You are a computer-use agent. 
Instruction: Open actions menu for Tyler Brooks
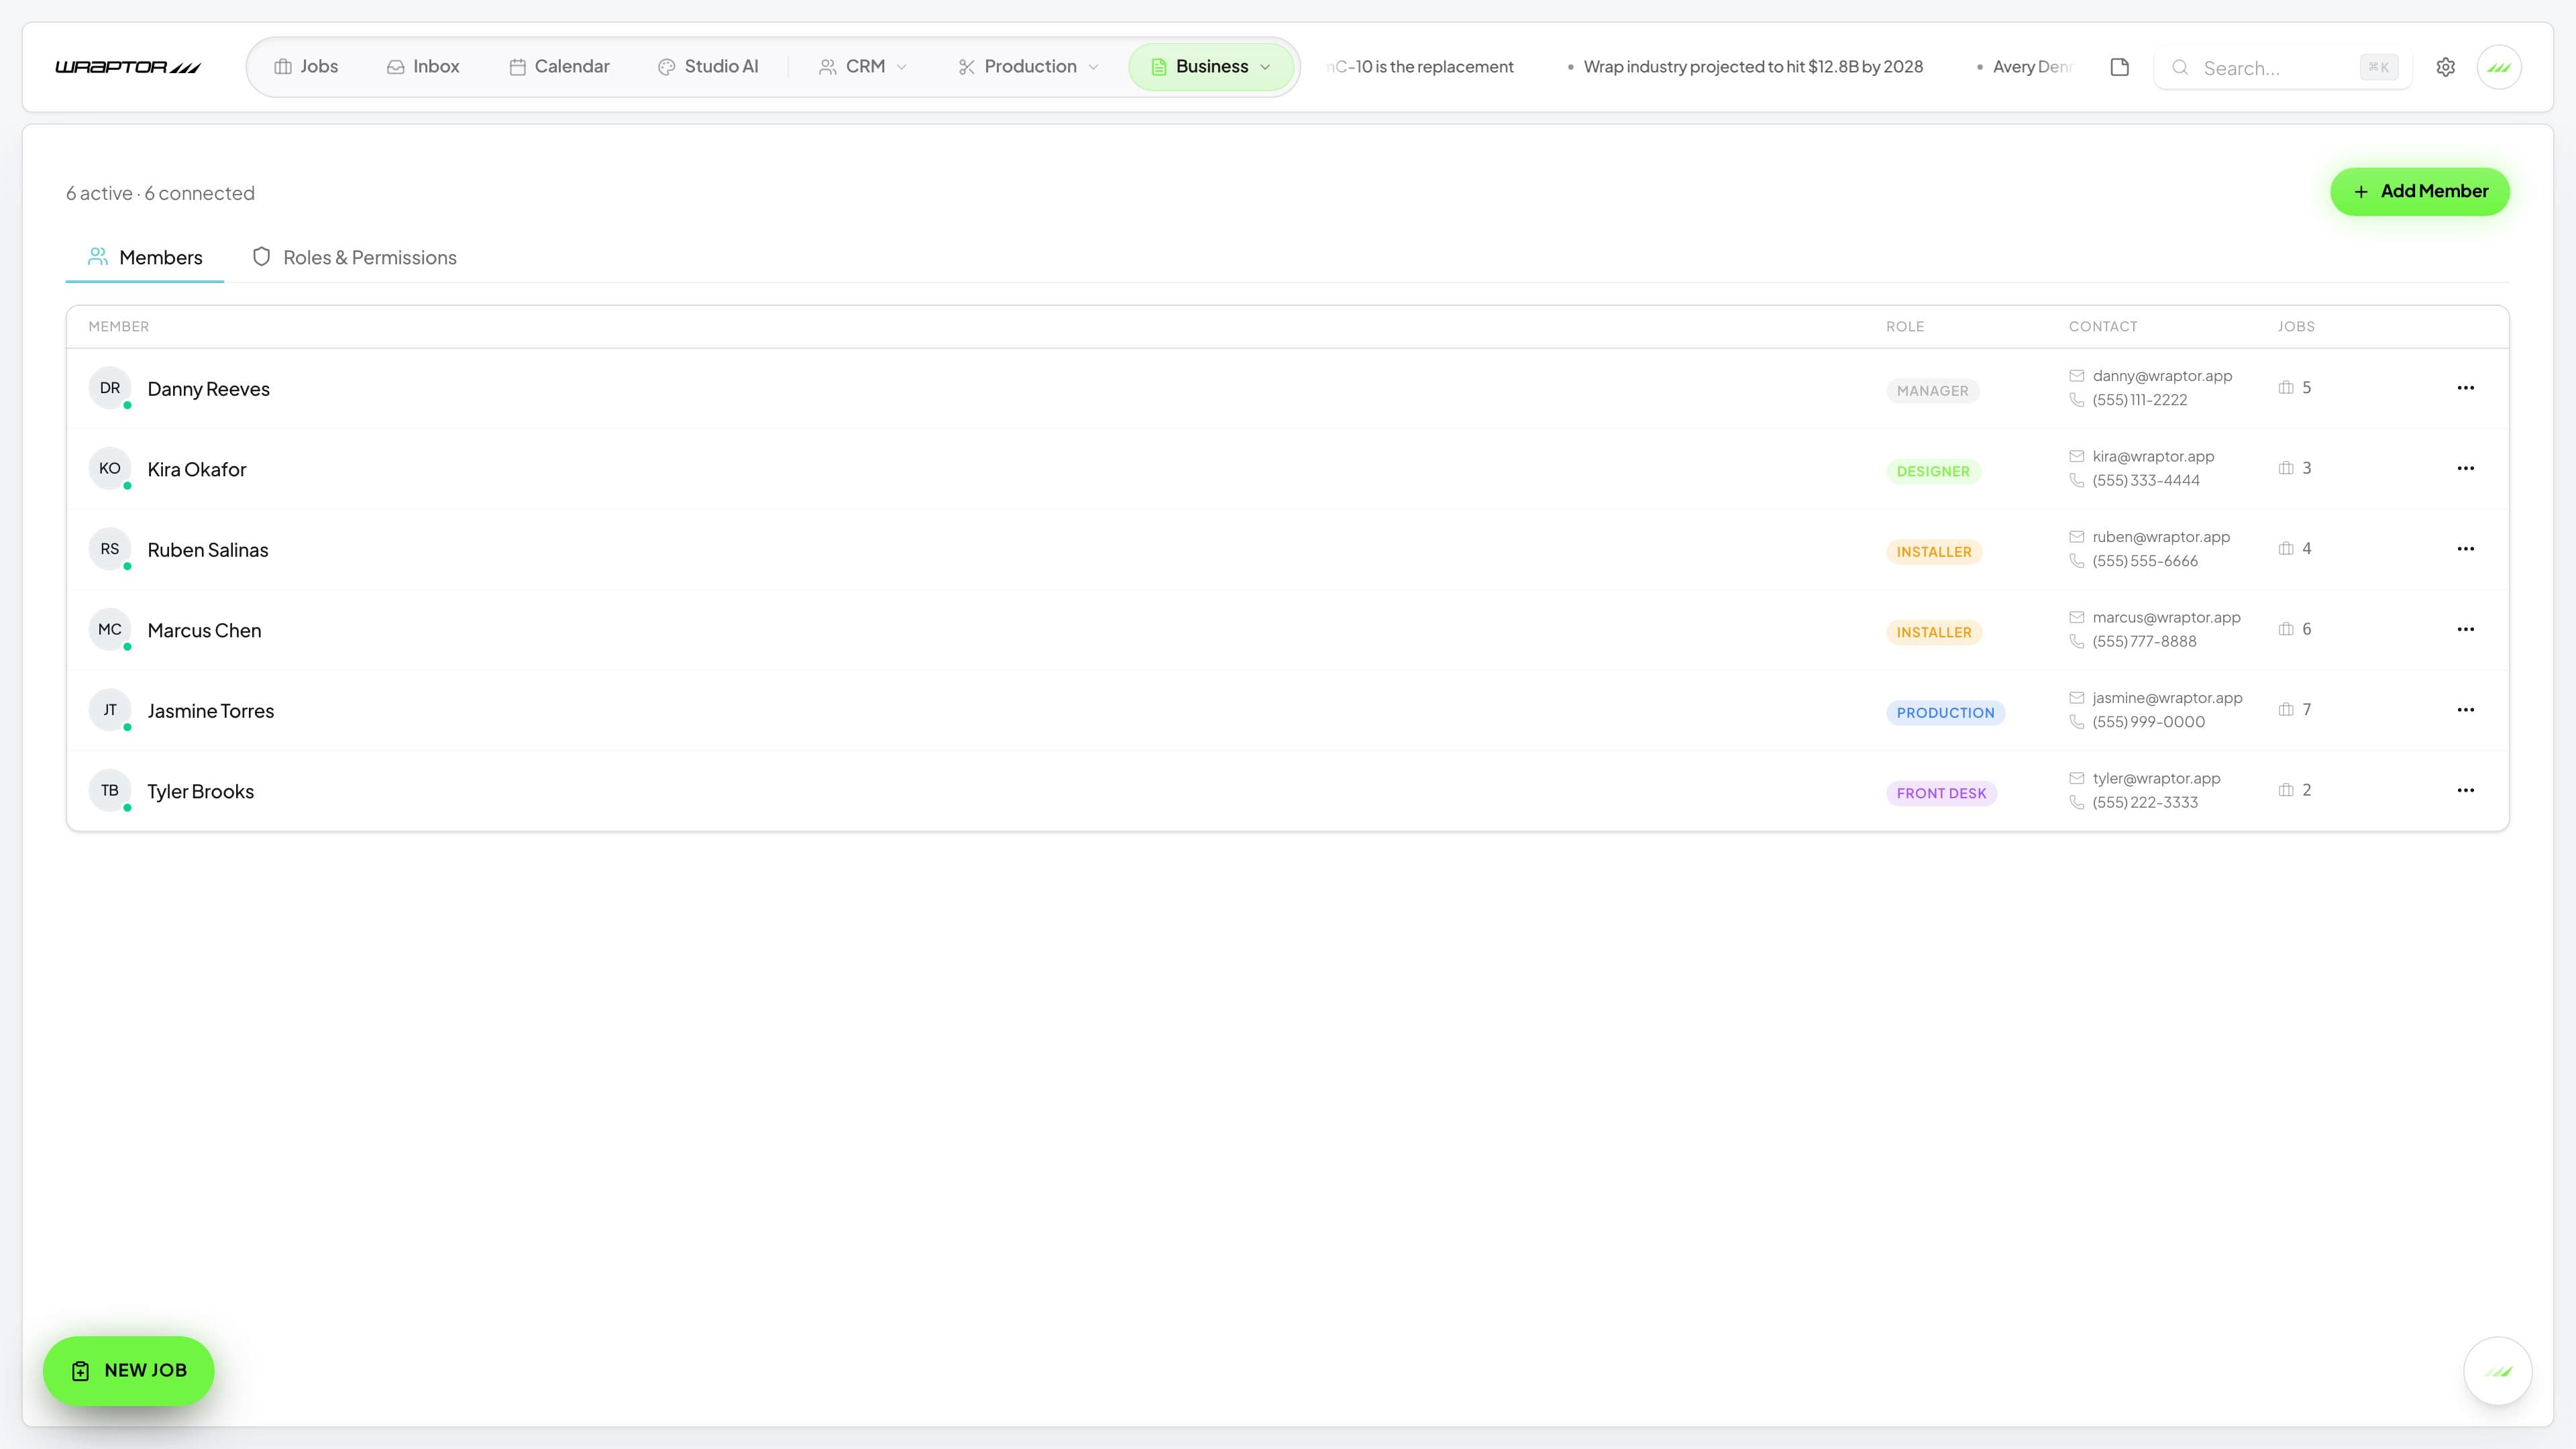point(2465,790)
